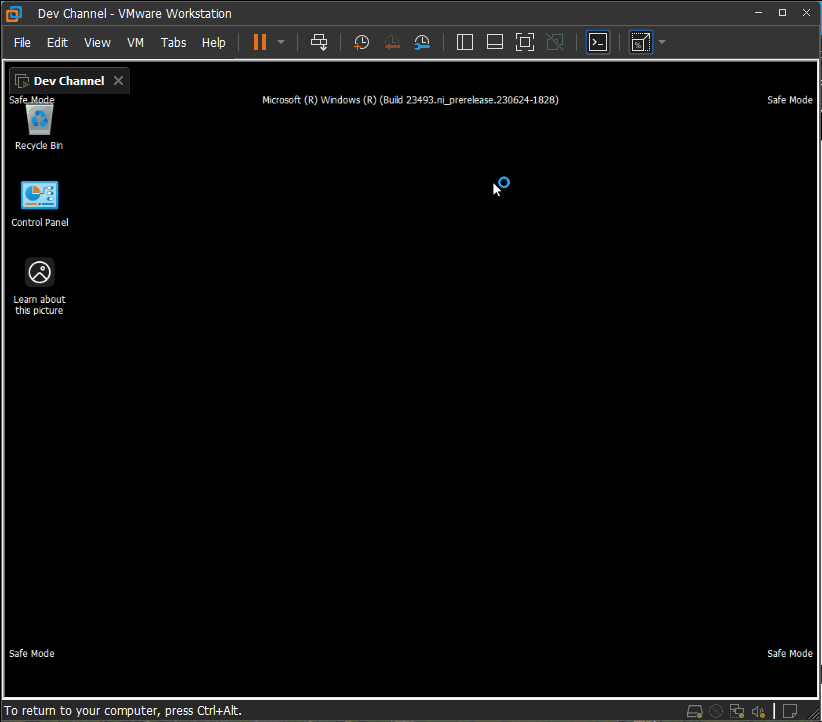822x722 pixels.
Task: Enter full screen mode
Action: [525, 42]
